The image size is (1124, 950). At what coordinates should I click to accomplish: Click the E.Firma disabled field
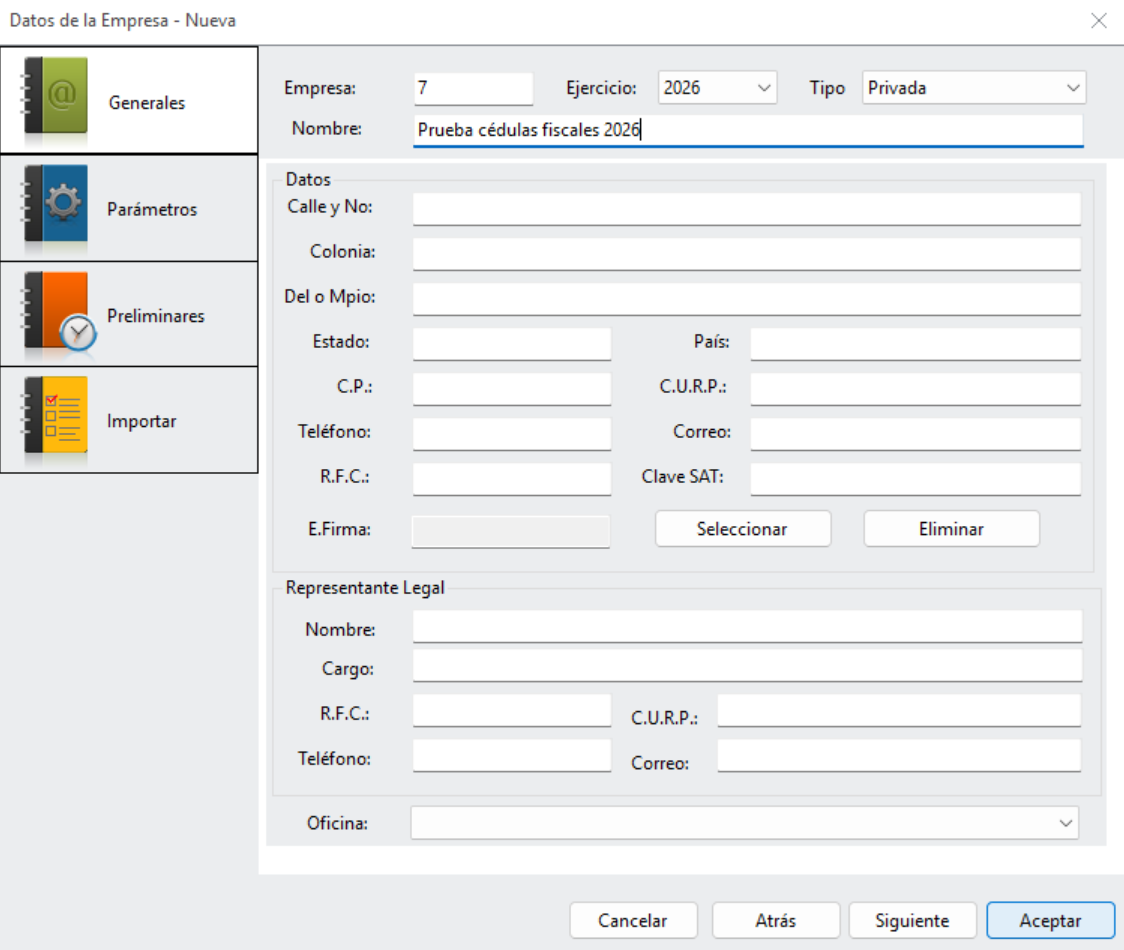coord(510,531)
